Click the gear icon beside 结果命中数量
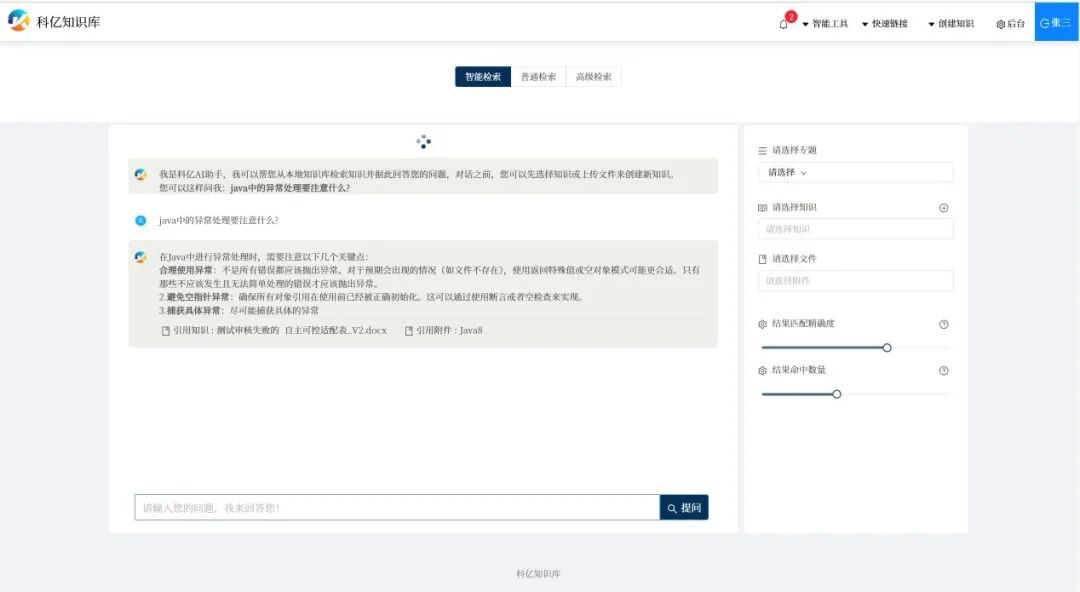The height and width of the screenshot is (592, 1080). point(761,370)
